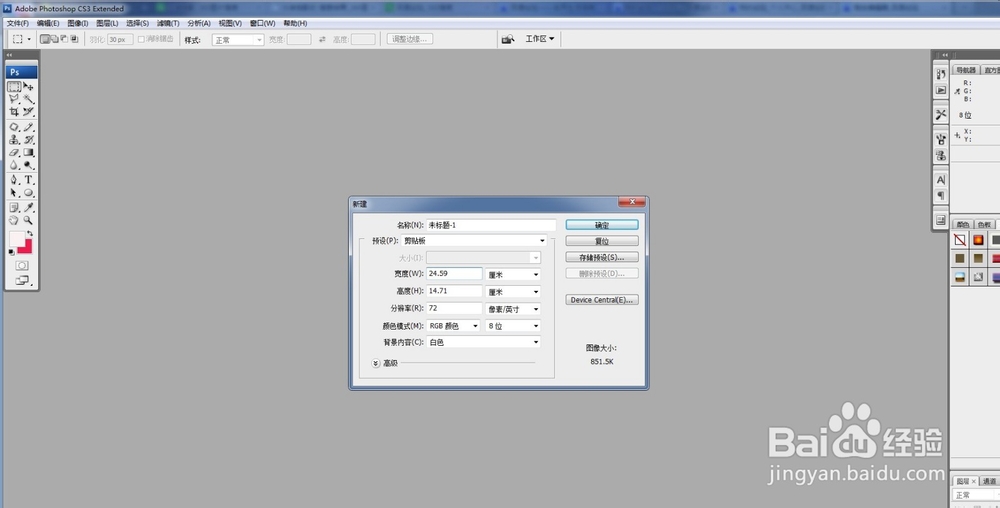Select the Ellipse shape tool
Viewport: 1000px width, 508px height.
[29, 192]
